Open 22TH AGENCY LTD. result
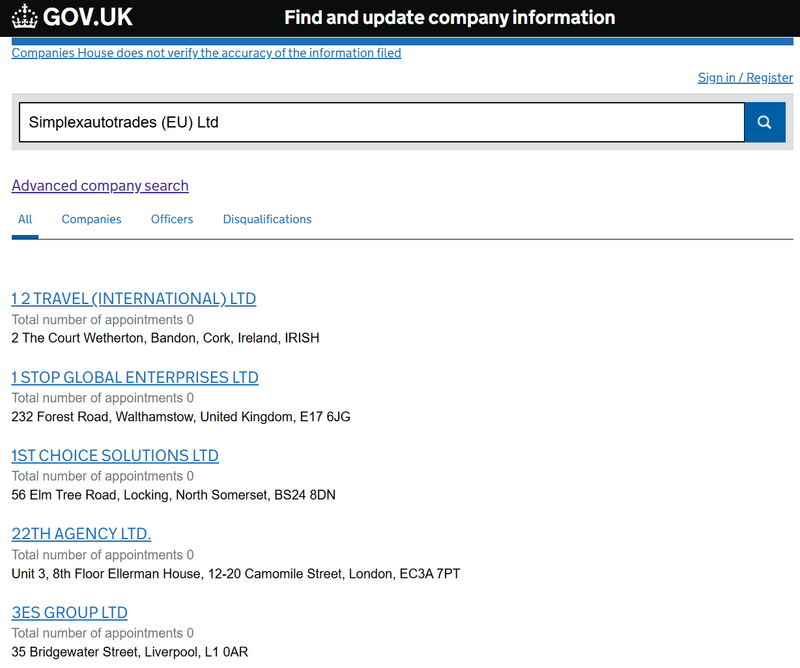This screenshot has height=668, width=800. pyautogui.click(x=81, y=534)
